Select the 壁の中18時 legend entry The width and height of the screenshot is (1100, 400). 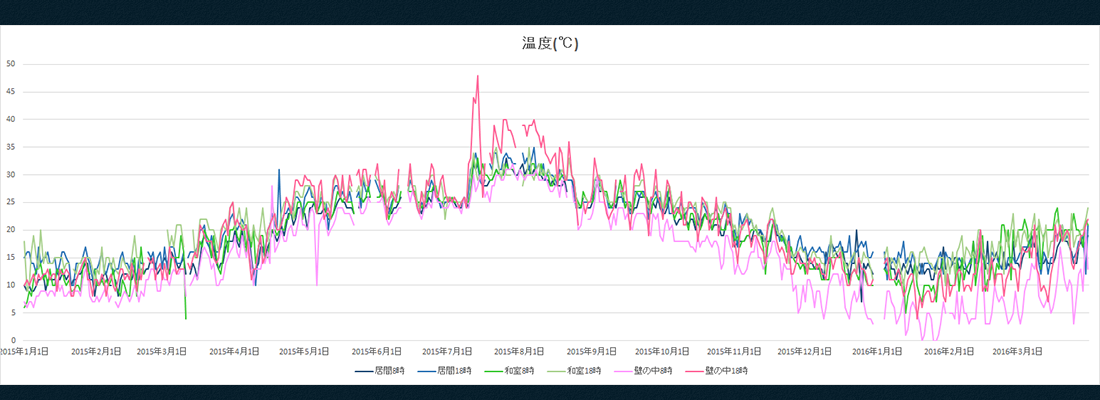pyautogui.click(x=718, y=370)
